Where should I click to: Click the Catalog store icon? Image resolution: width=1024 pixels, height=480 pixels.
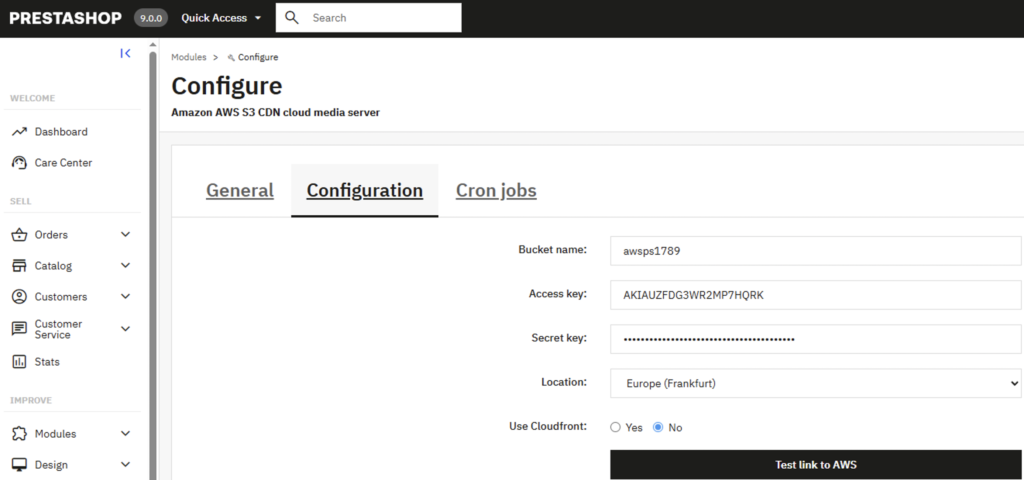[19, 266]
